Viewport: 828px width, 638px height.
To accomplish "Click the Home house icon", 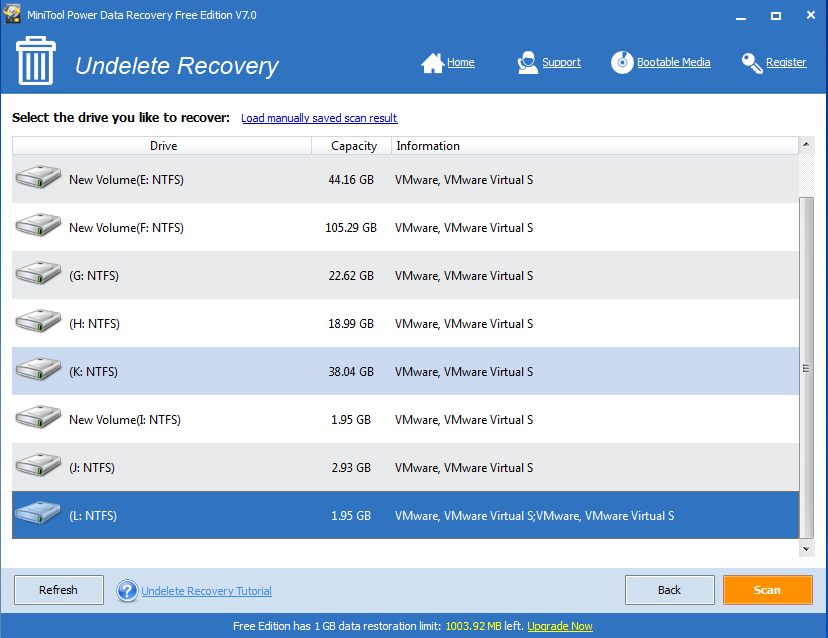I will pyautogui.click(x=432, y=63).
